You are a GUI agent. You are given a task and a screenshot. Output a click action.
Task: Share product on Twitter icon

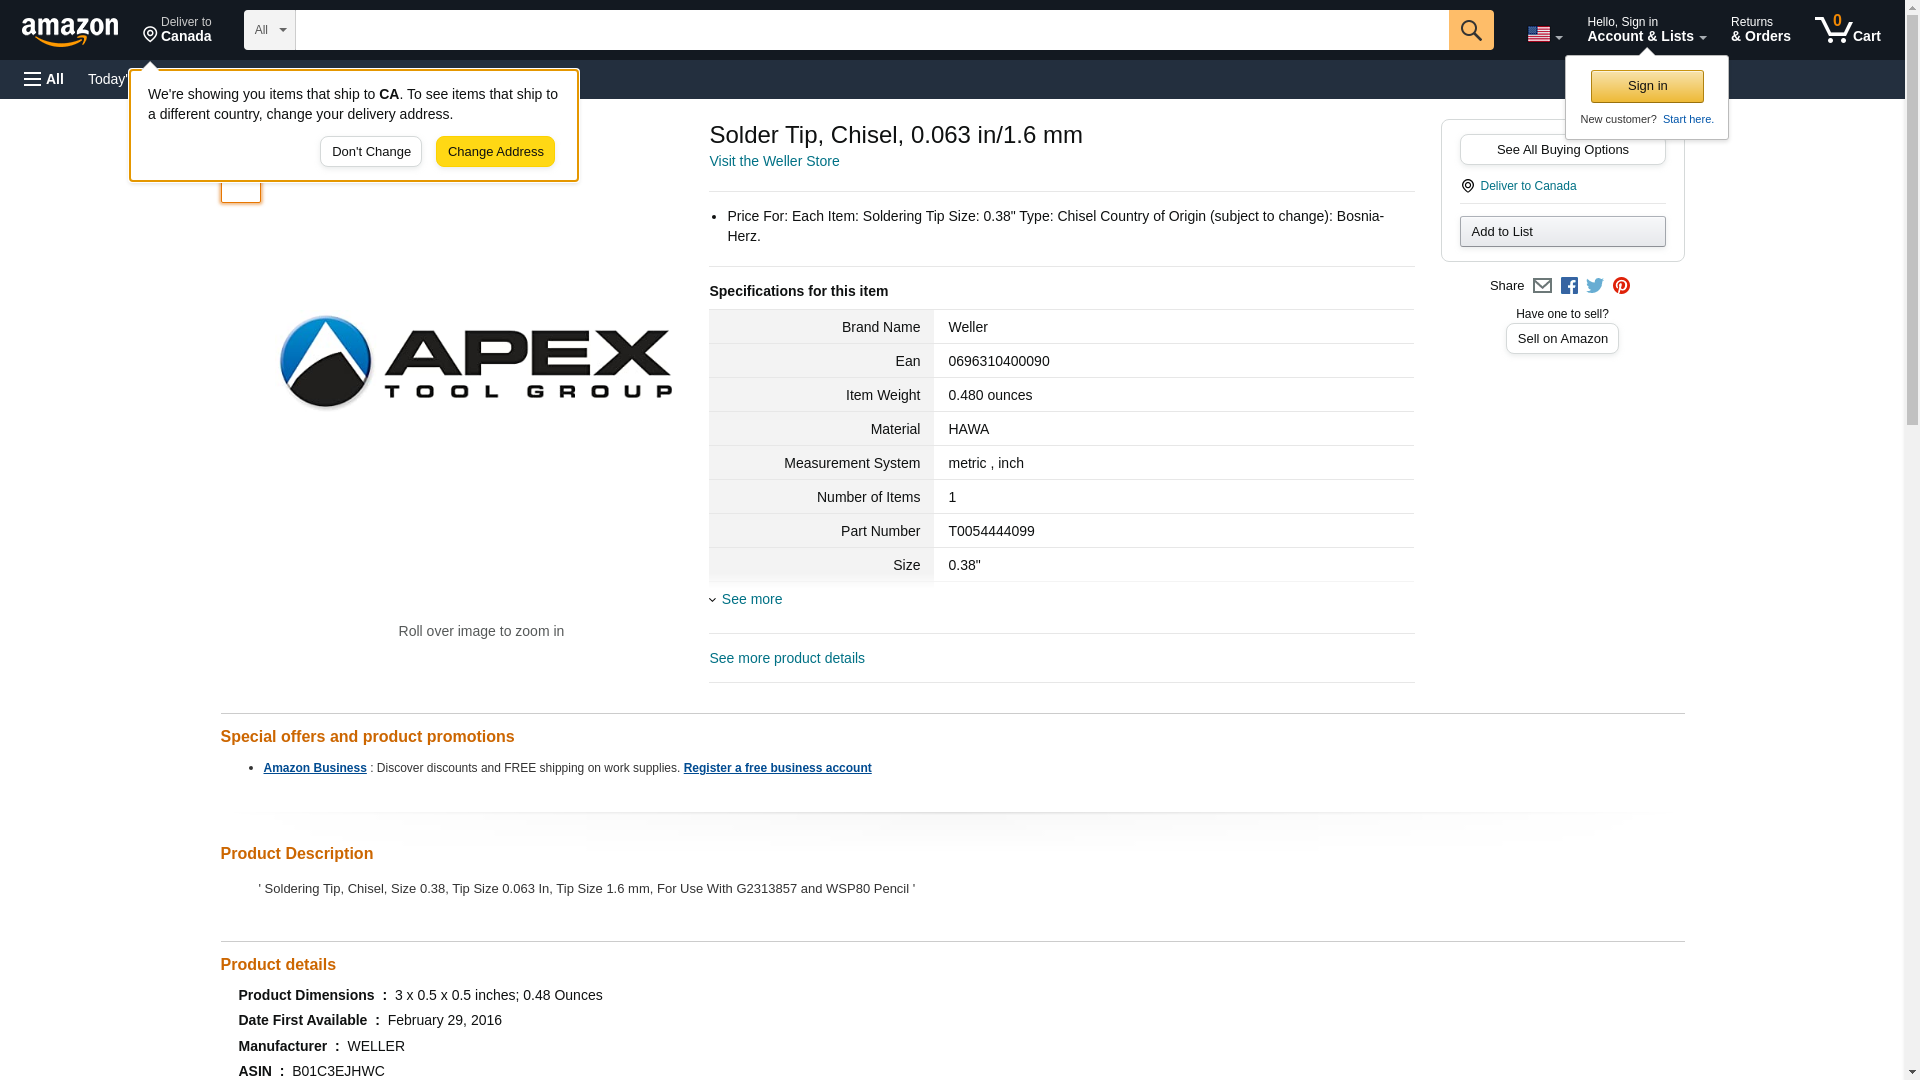[x=1595, y=286]
